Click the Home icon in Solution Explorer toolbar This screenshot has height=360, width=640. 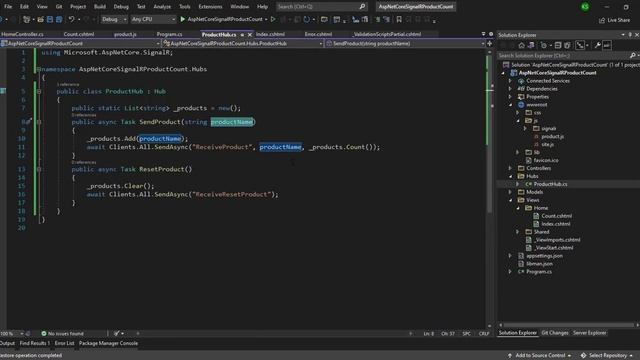(521, 45)
